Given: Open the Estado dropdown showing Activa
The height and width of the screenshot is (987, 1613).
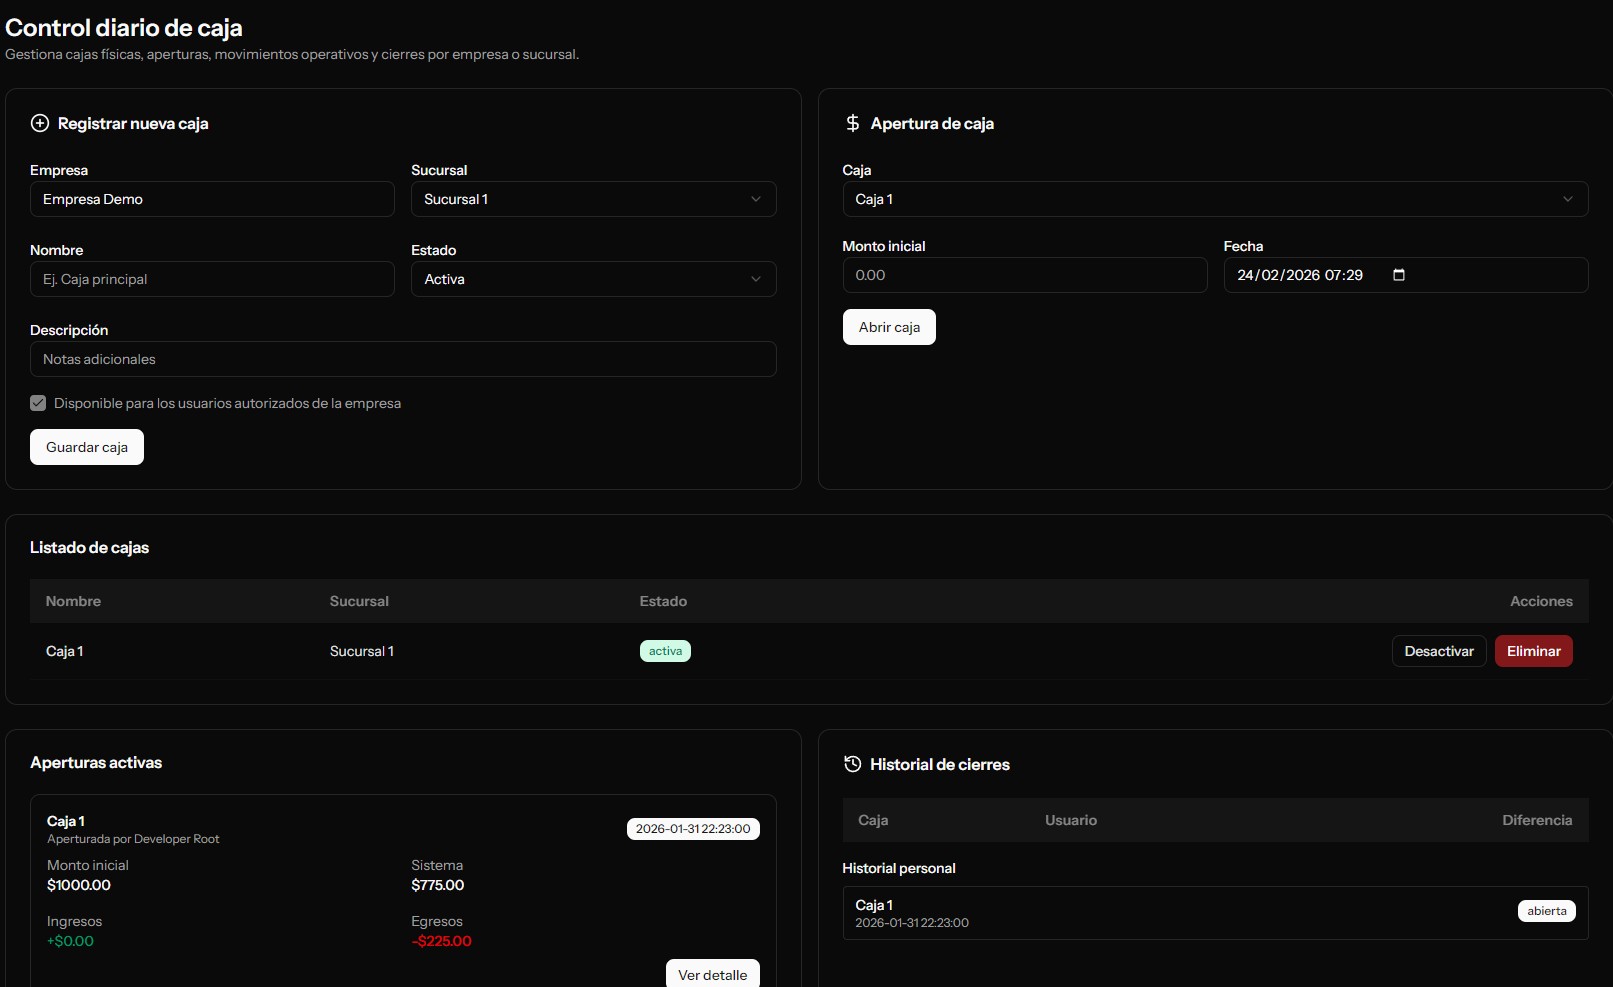Looking at the screenshot, I should point(593,279).
